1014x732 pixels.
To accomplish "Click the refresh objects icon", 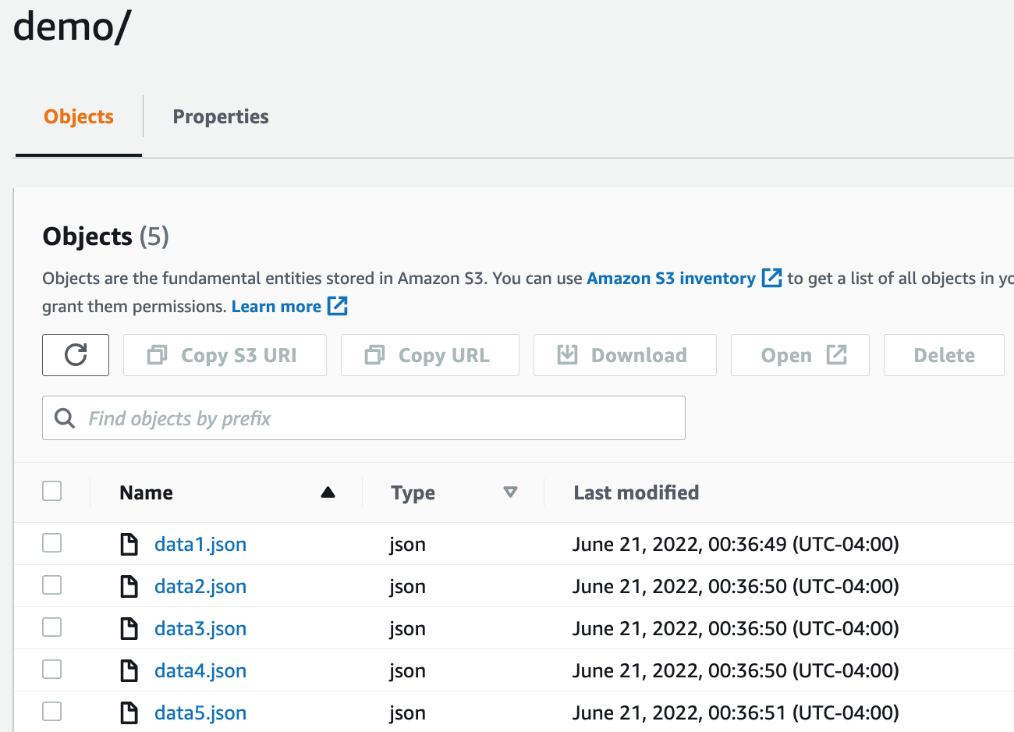I will [x=75, y=354].
